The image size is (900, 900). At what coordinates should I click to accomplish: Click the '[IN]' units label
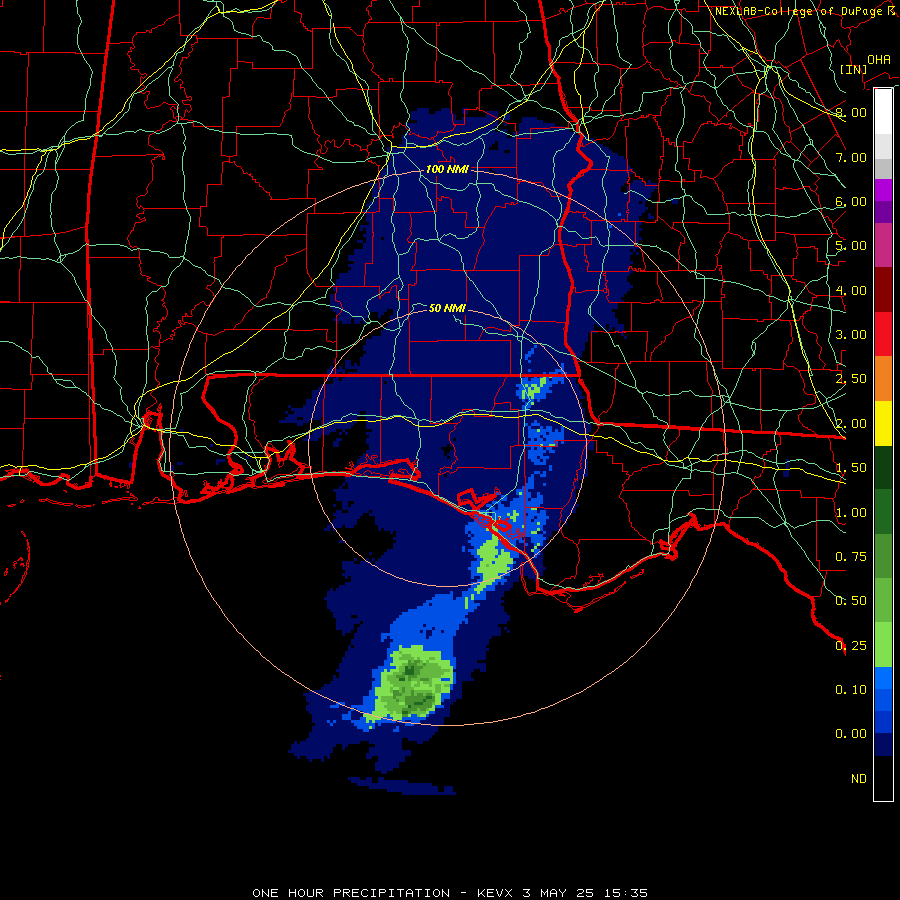(853, 69)
